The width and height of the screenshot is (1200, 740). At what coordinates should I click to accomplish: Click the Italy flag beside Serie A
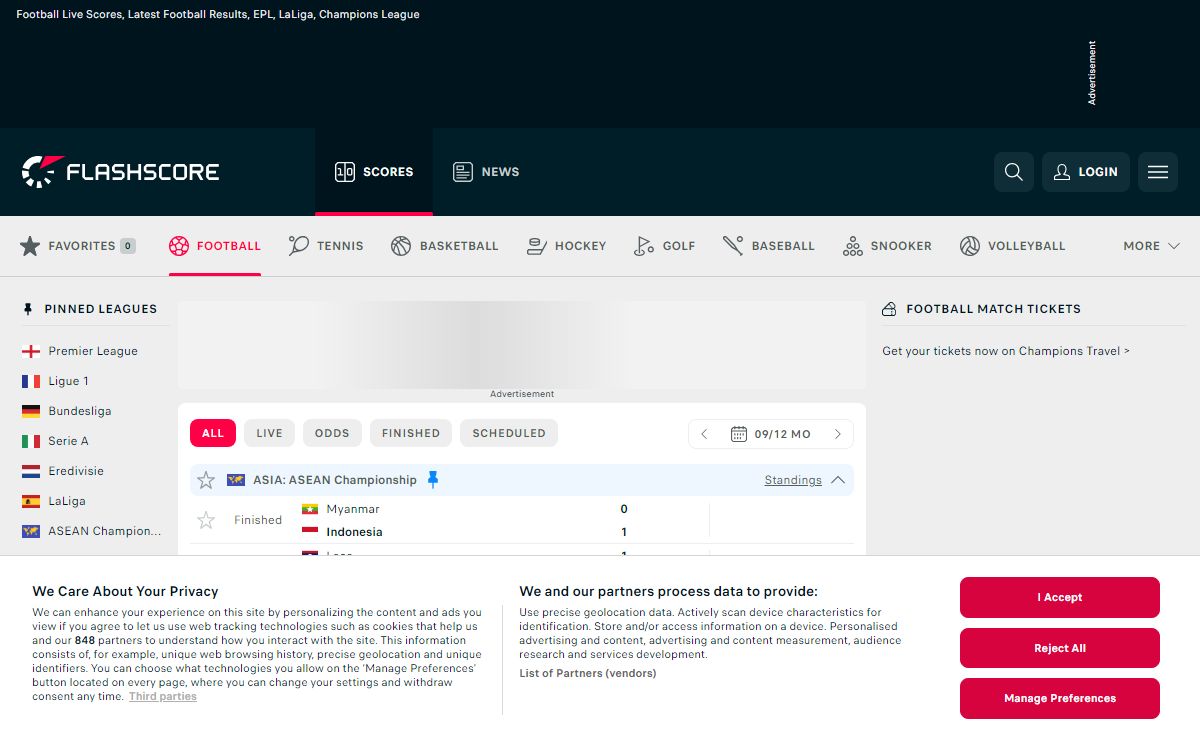[31, 441]
